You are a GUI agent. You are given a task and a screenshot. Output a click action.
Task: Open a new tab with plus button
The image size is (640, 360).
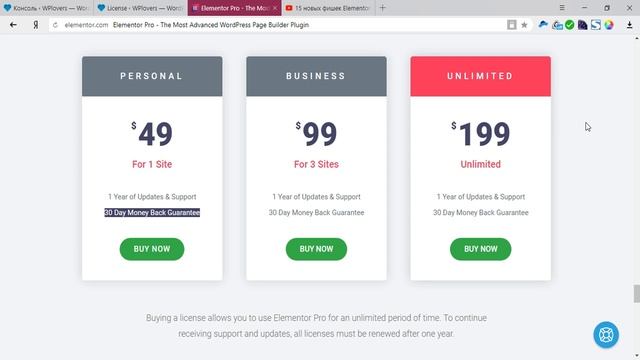point(382,8)
